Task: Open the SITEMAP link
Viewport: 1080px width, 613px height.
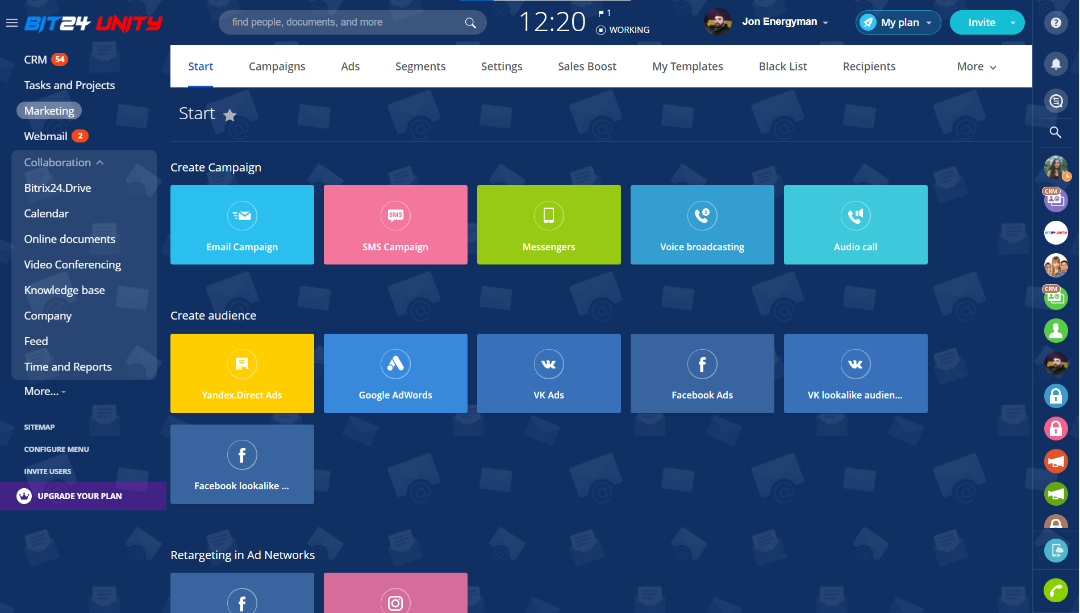Action: (x=39, y=427)
